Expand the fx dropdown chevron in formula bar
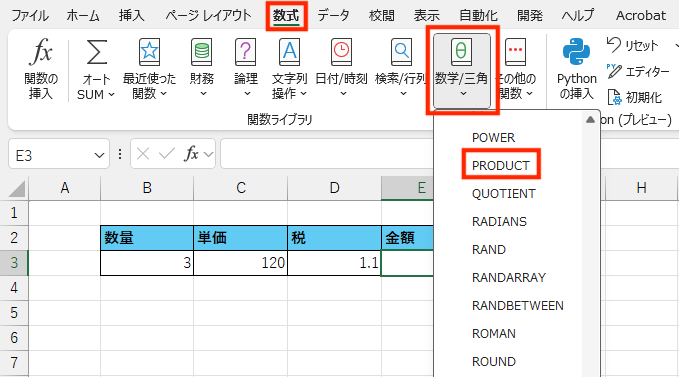Viewport: 679px width, 377px height. (208, 154)
